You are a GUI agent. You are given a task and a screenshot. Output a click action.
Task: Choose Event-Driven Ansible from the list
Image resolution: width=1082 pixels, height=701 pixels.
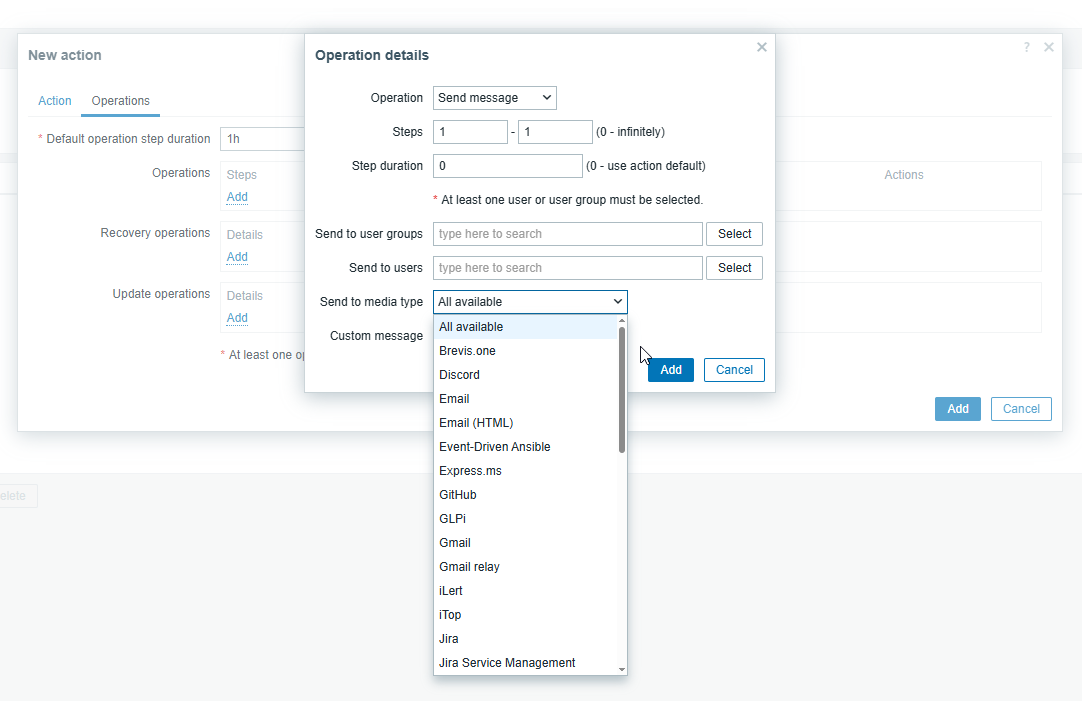494,447
